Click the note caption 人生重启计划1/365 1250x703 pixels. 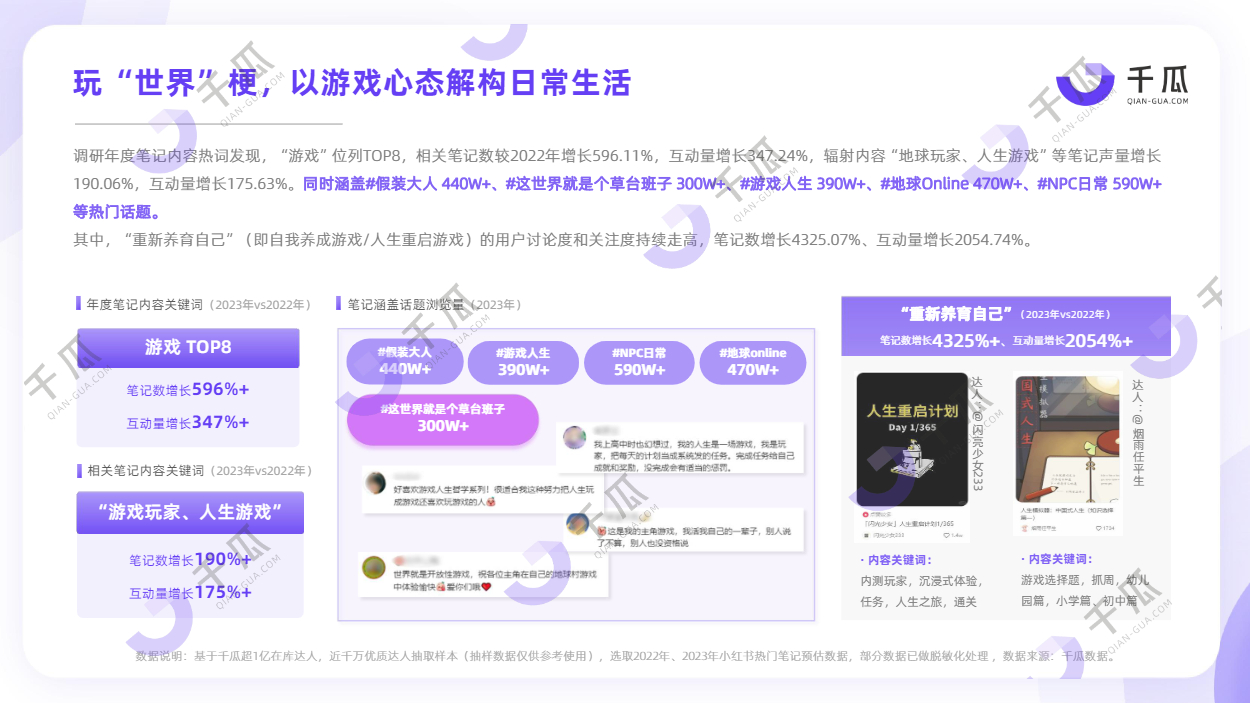click(909, 523)
